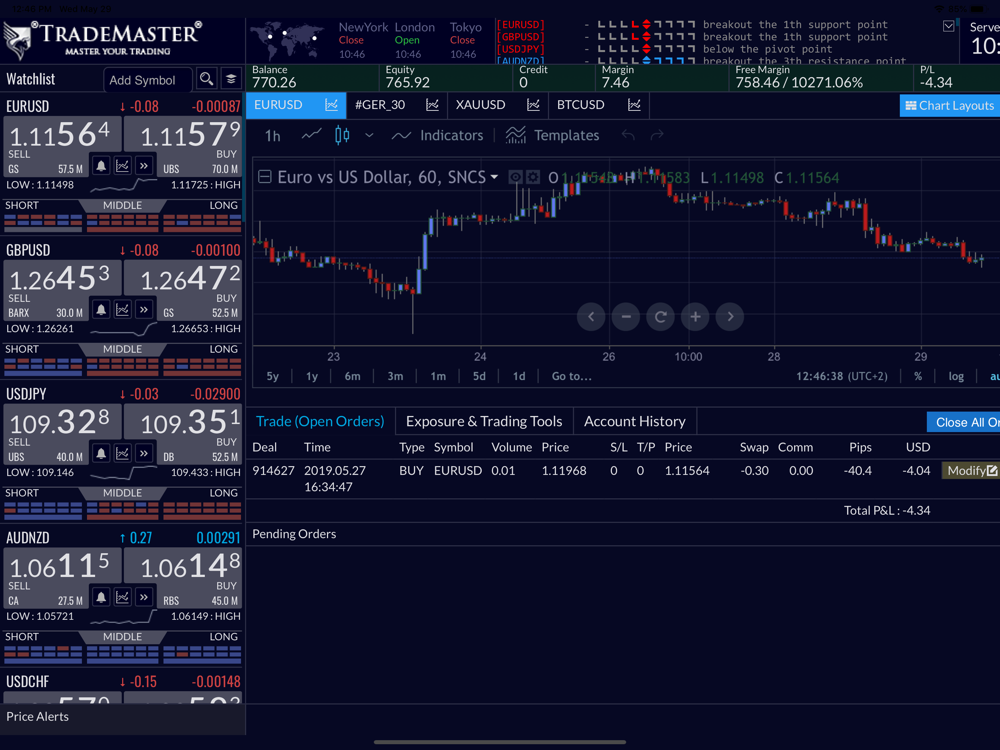Click the chart icon on the XAUUSD tab
The width and height of the screenshot is (1000, 750).
tap(533, 105)
